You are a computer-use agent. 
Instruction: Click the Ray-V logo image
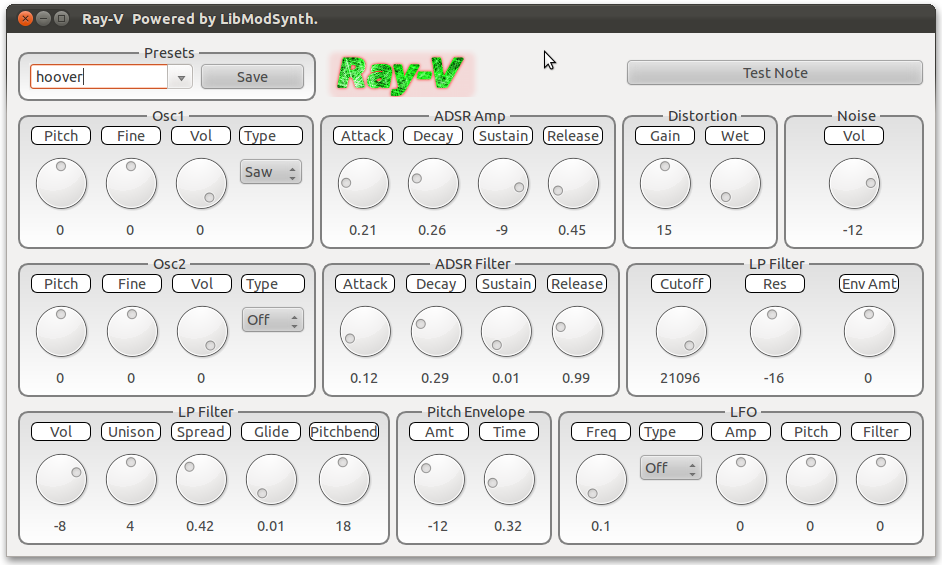405,74
